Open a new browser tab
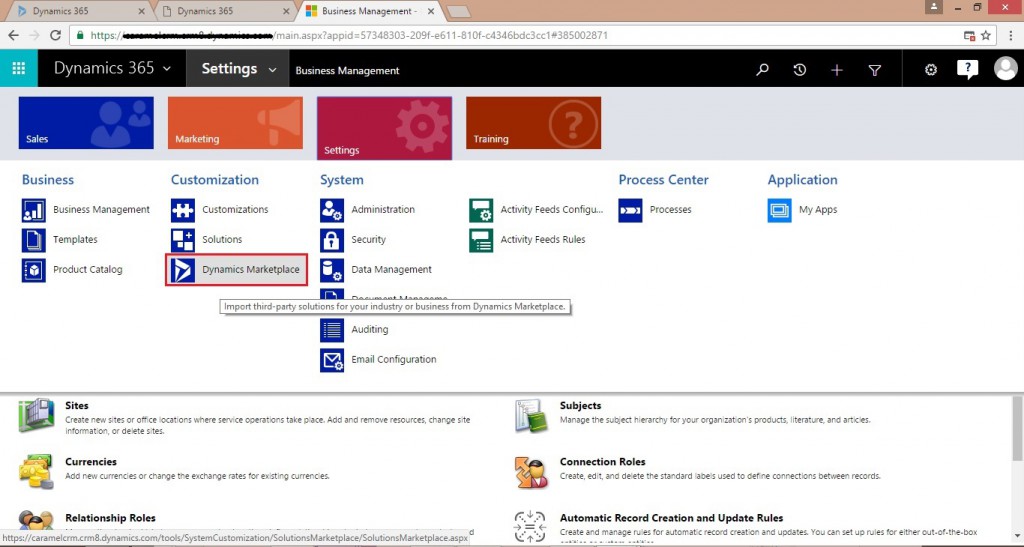 (x=459, y=12)
